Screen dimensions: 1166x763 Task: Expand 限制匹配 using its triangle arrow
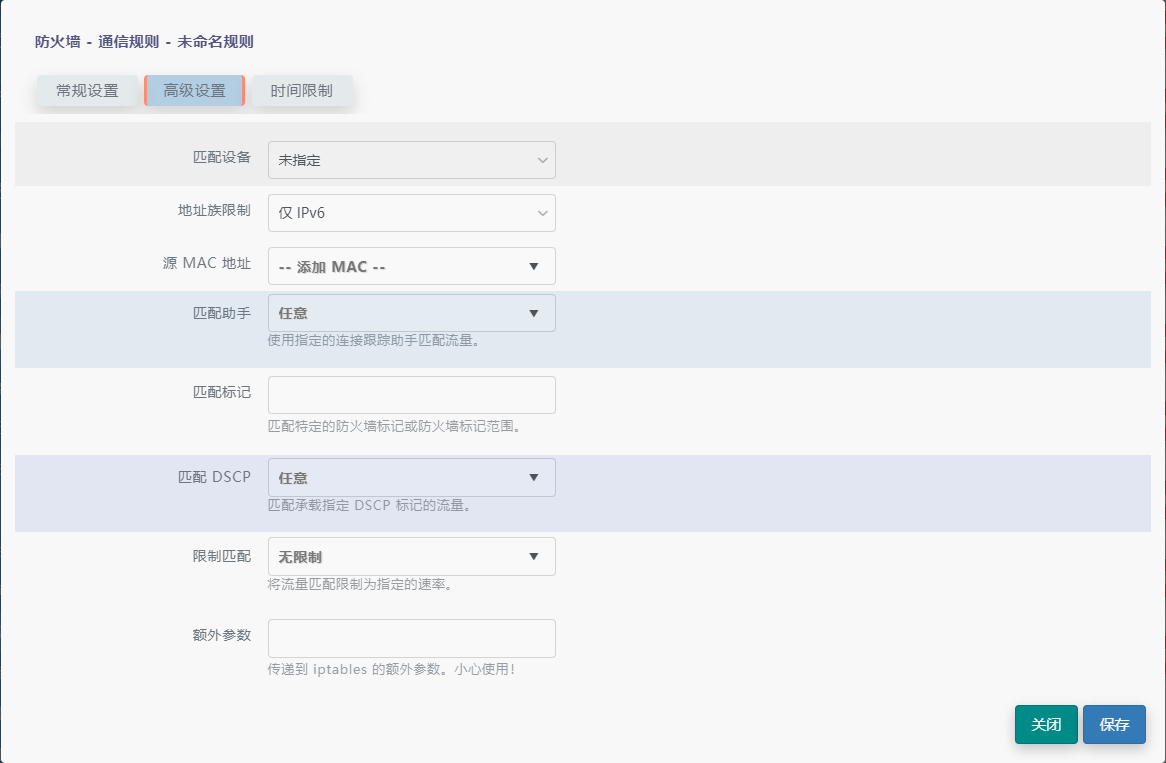pos(533,557)
